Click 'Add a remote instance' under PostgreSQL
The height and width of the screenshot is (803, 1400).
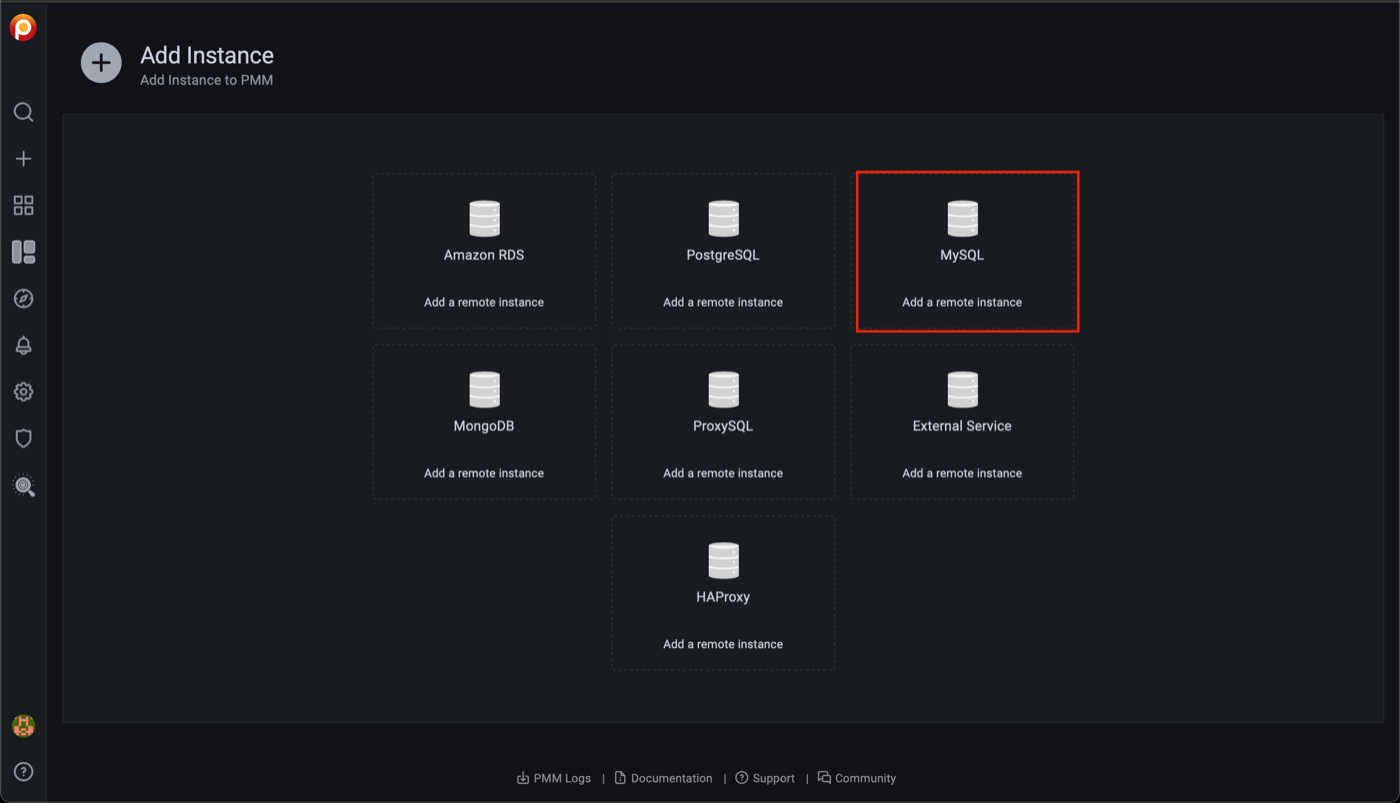pos(723,302)
